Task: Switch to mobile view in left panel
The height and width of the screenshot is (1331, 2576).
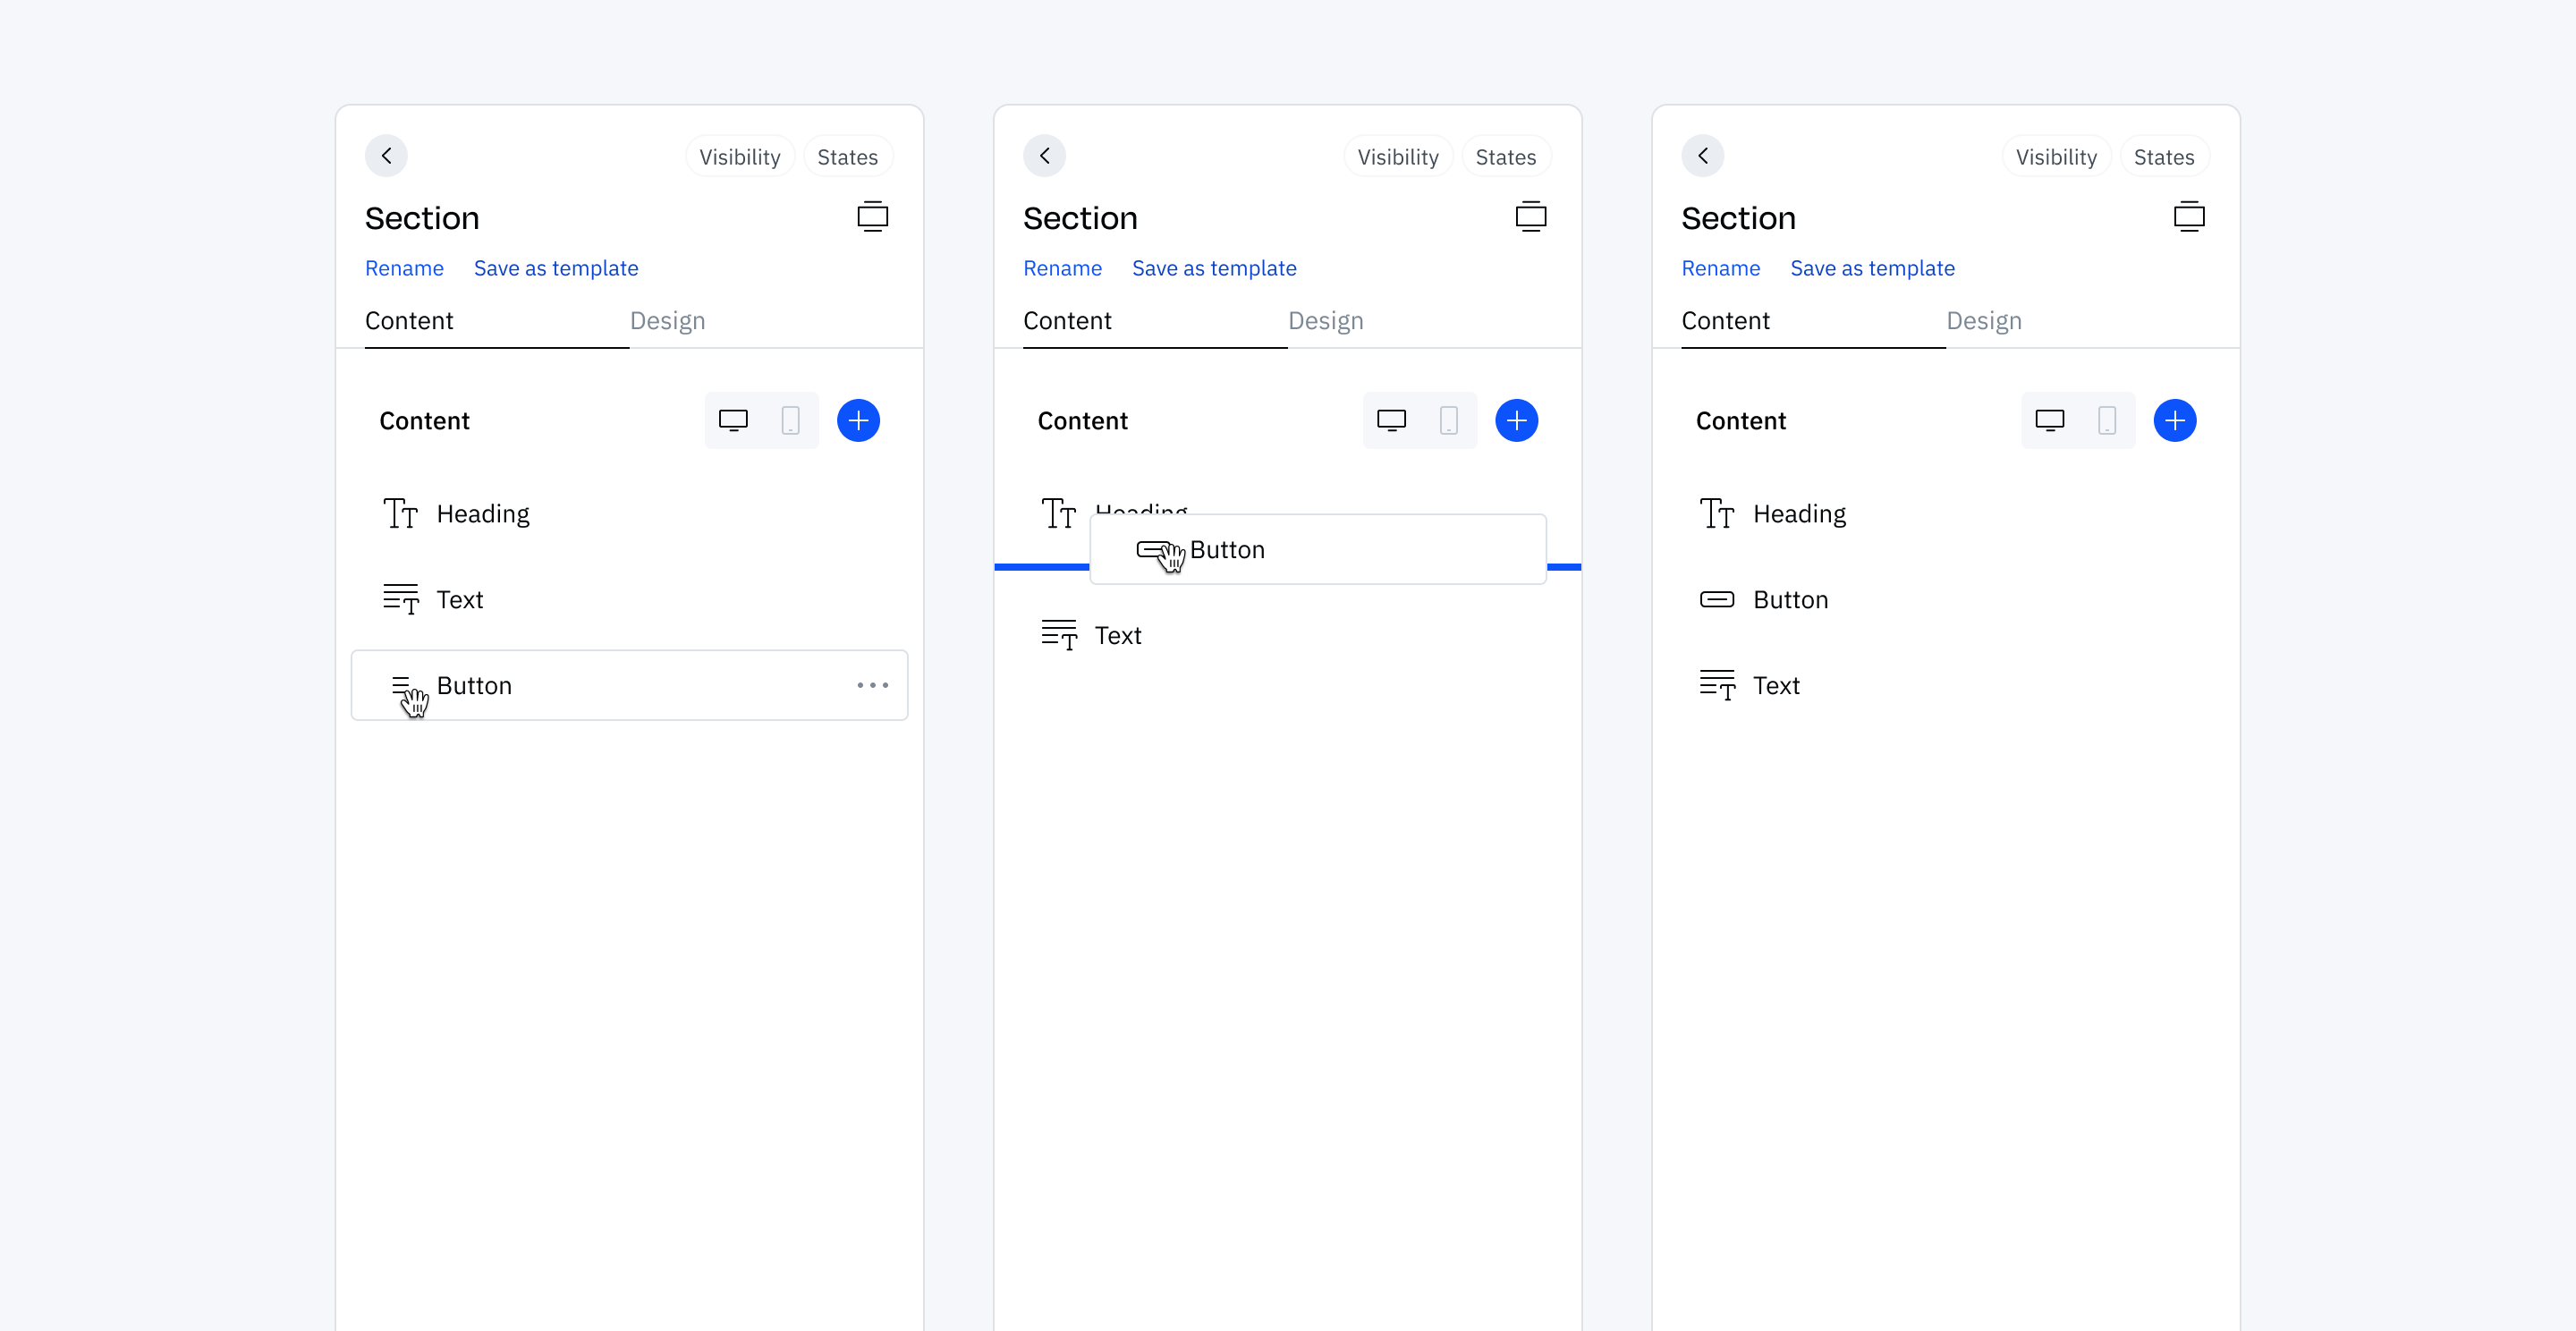Action: click(790, 421)
